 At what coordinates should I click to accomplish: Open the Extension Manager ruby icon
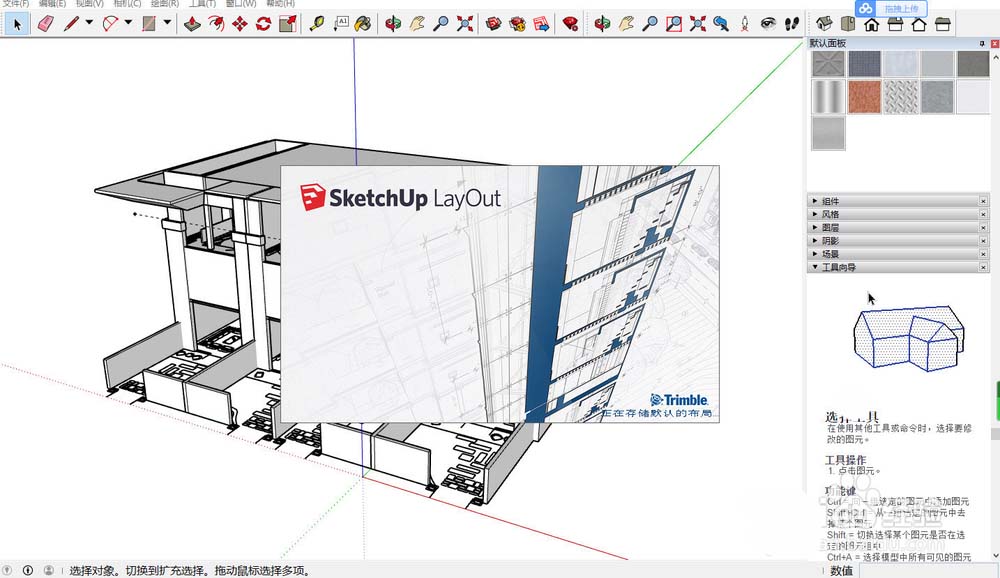570,24
